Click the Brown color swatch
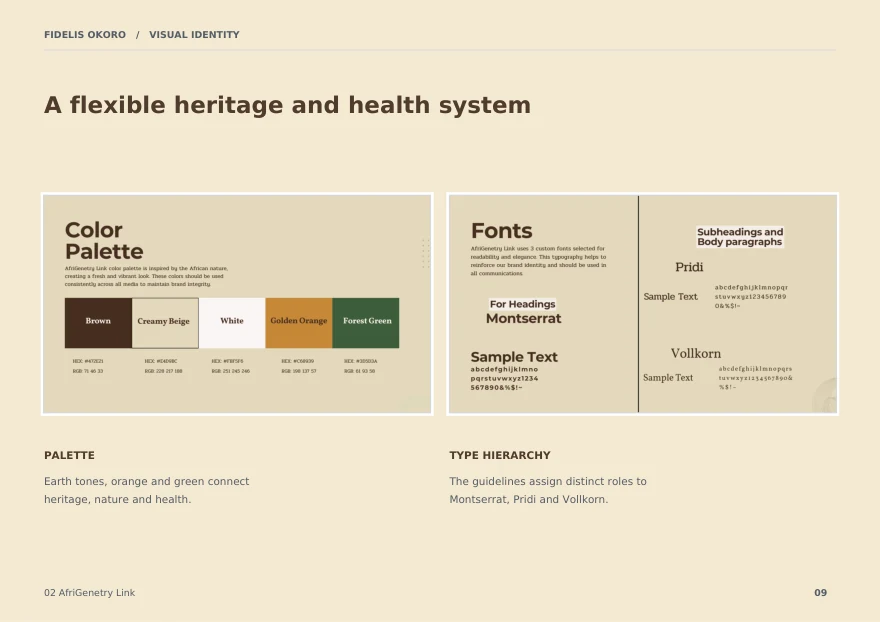The image size is (880, 622). pyautogui.click(x=98, y=323)
